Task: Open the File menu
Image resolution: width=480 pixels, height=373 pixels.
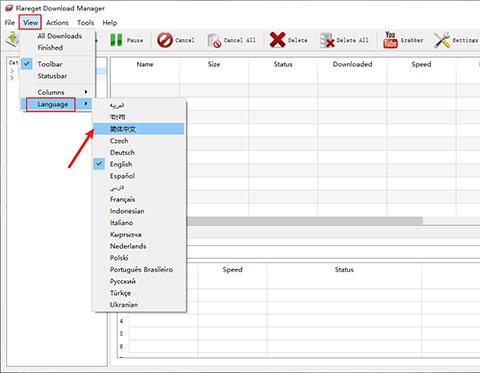Action: click(x=10, y=23)
